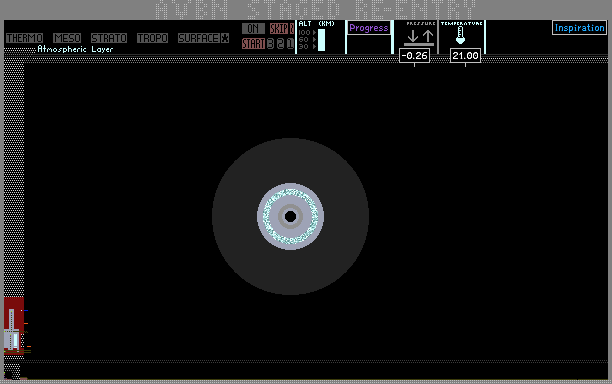The image size is (612, 384).
Task: Click countdown digit 1
Action: [290, 43]
